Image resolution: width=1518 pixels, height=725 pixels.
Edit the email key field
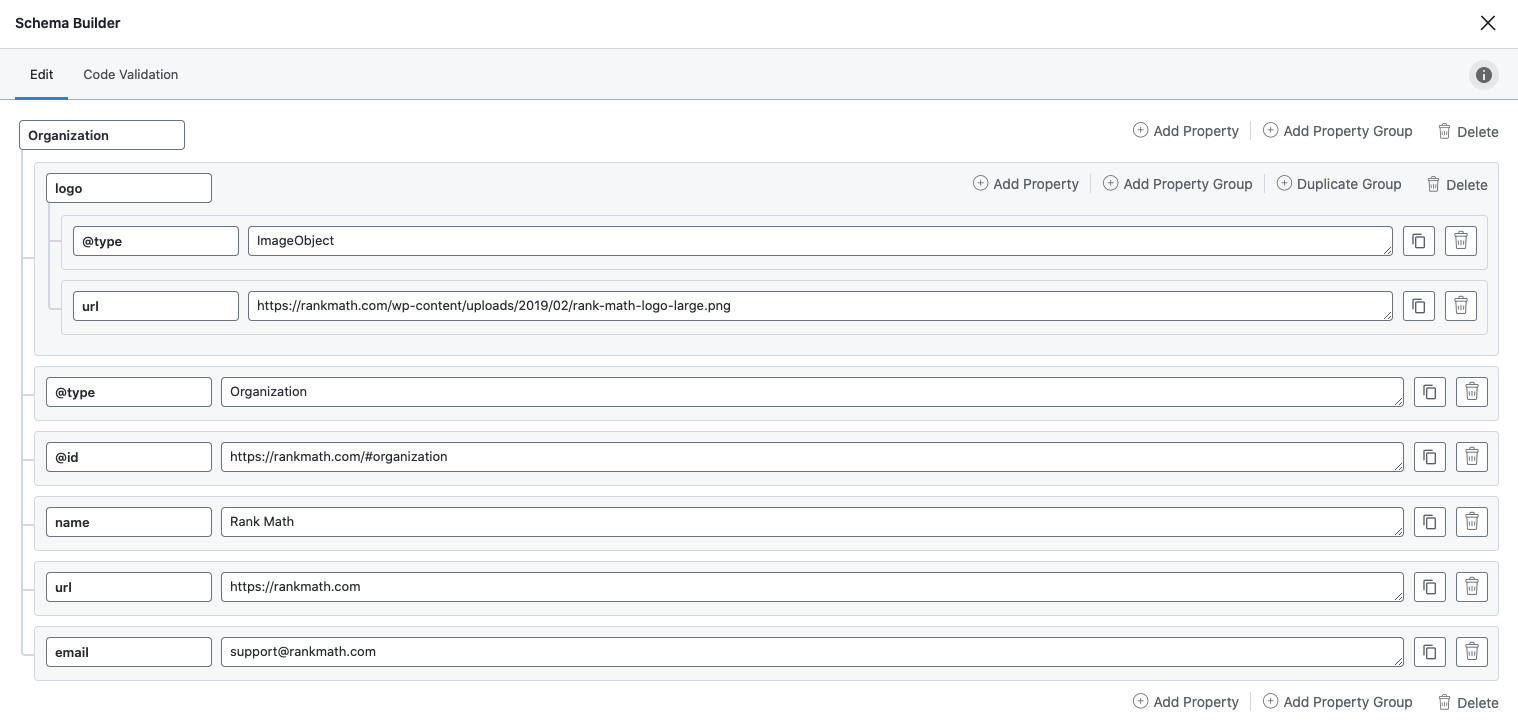point(129,652)
